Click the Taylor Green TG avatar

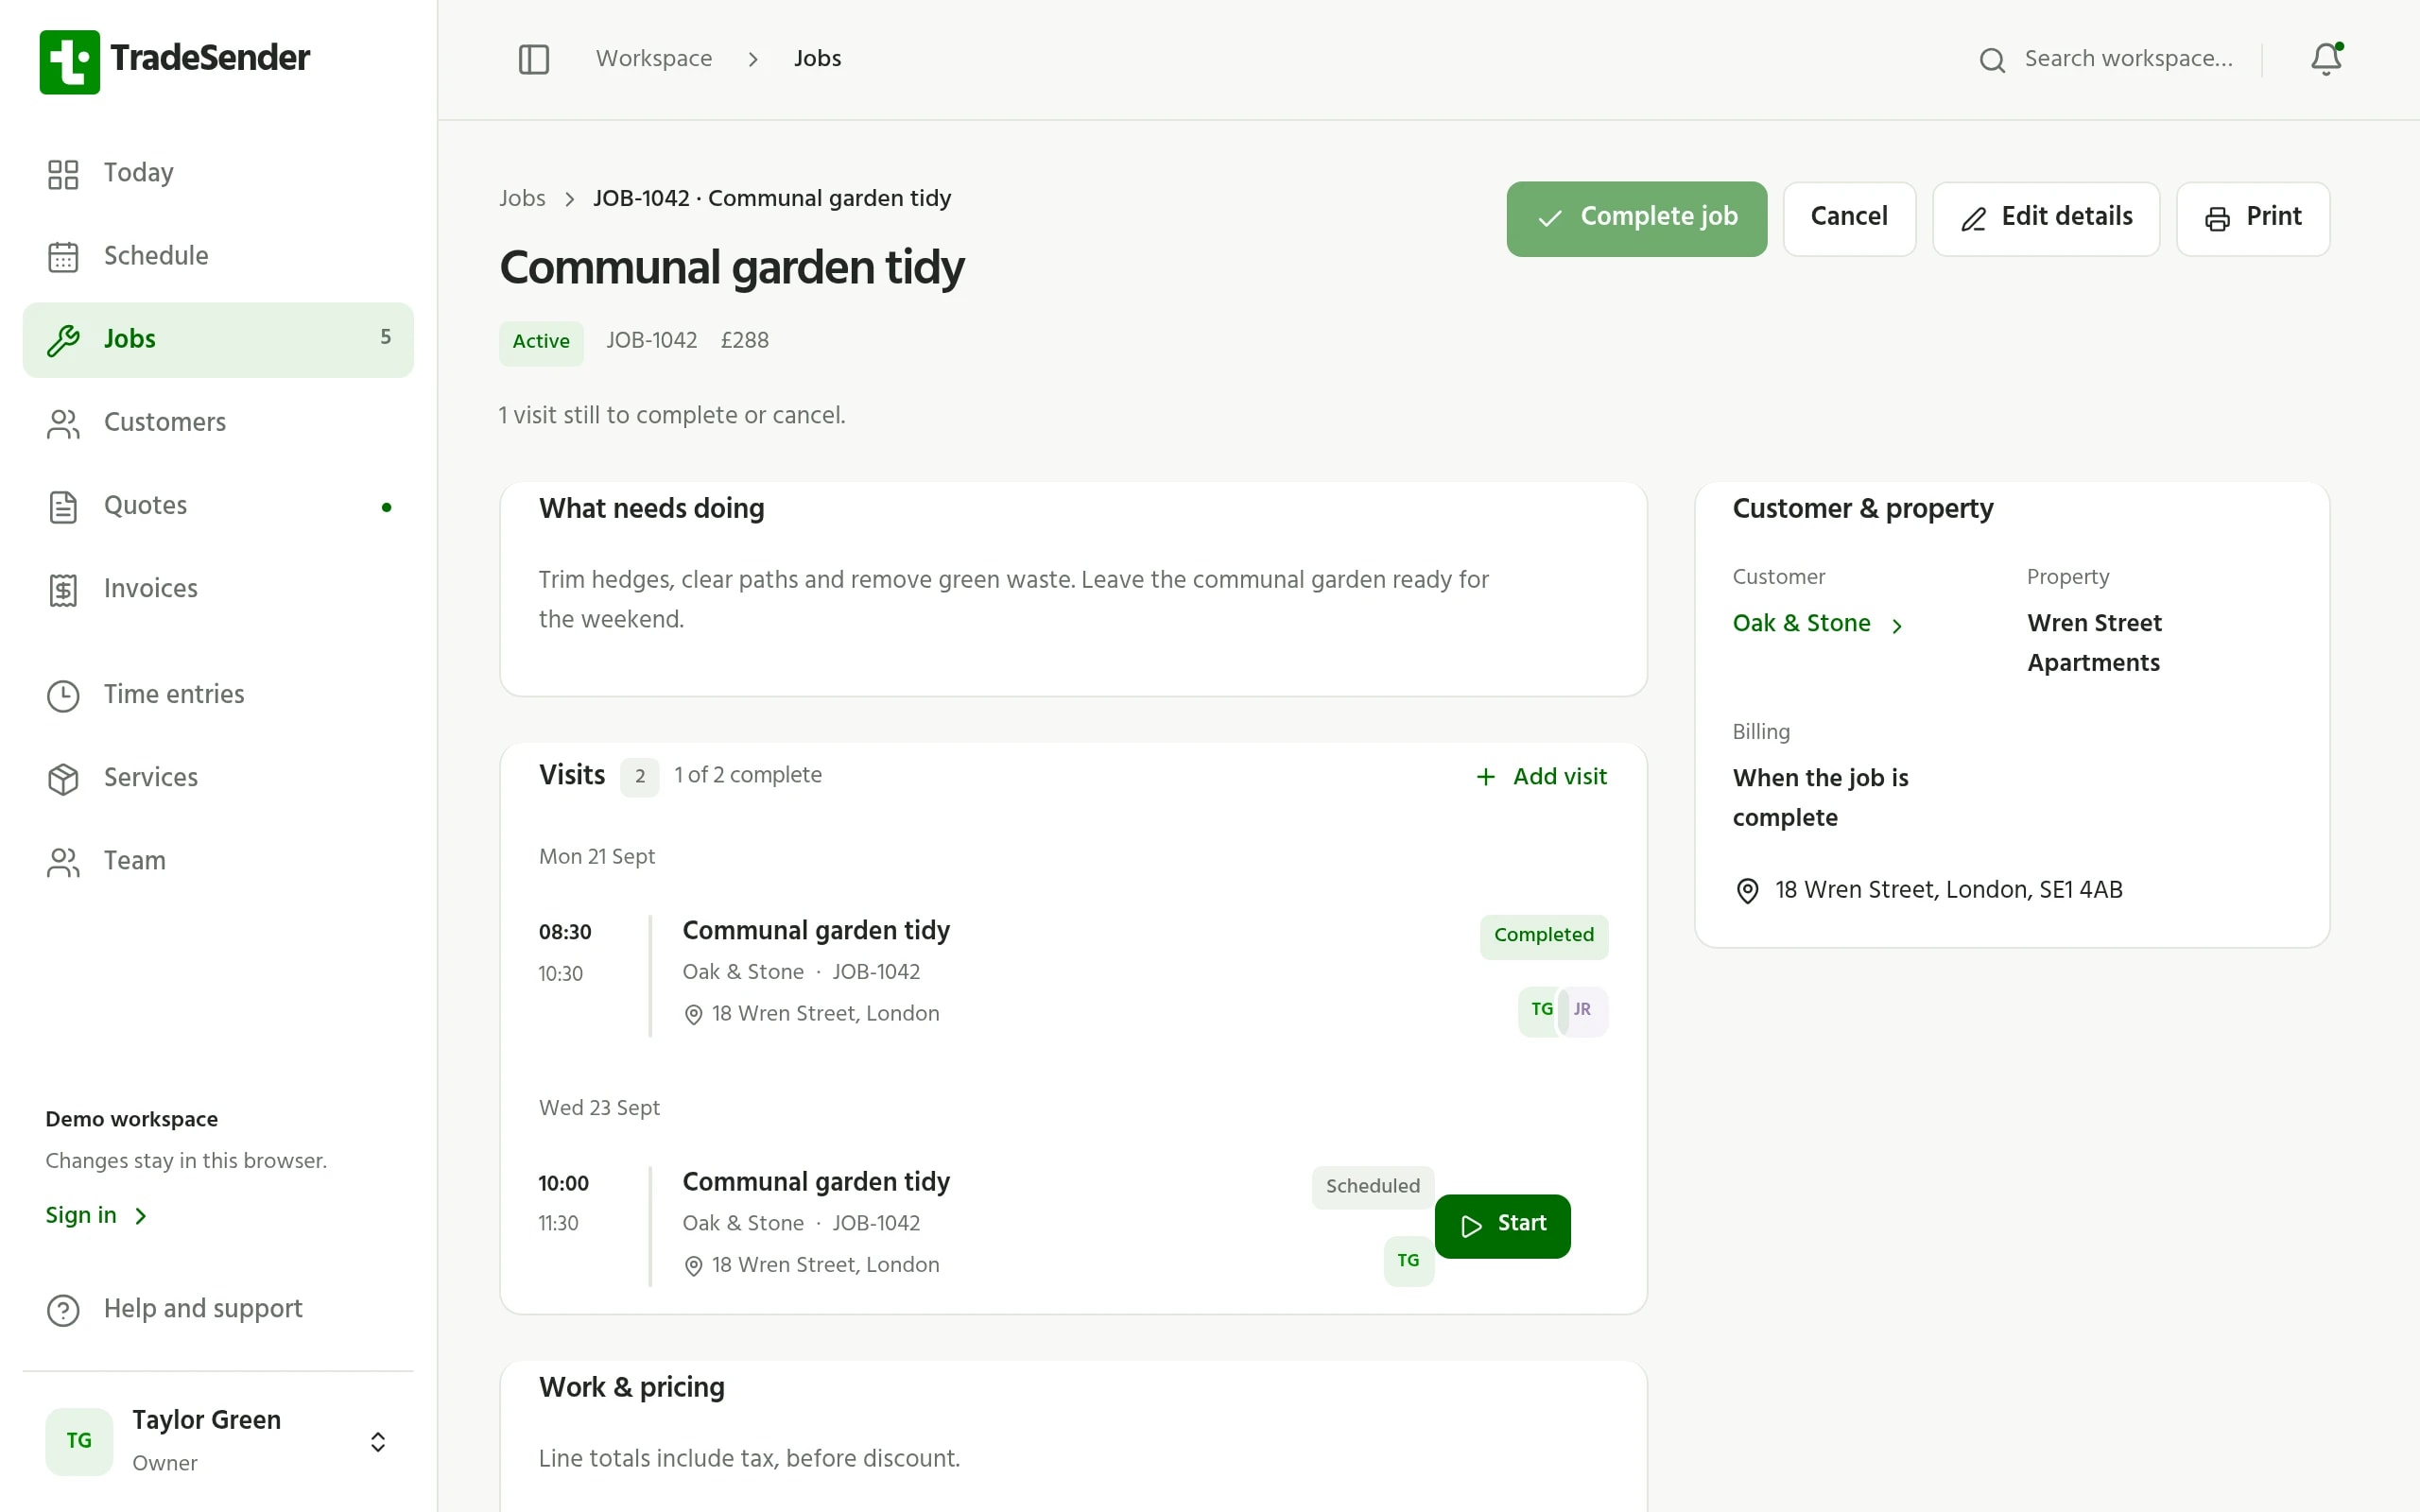click(x=79, y=1441)
